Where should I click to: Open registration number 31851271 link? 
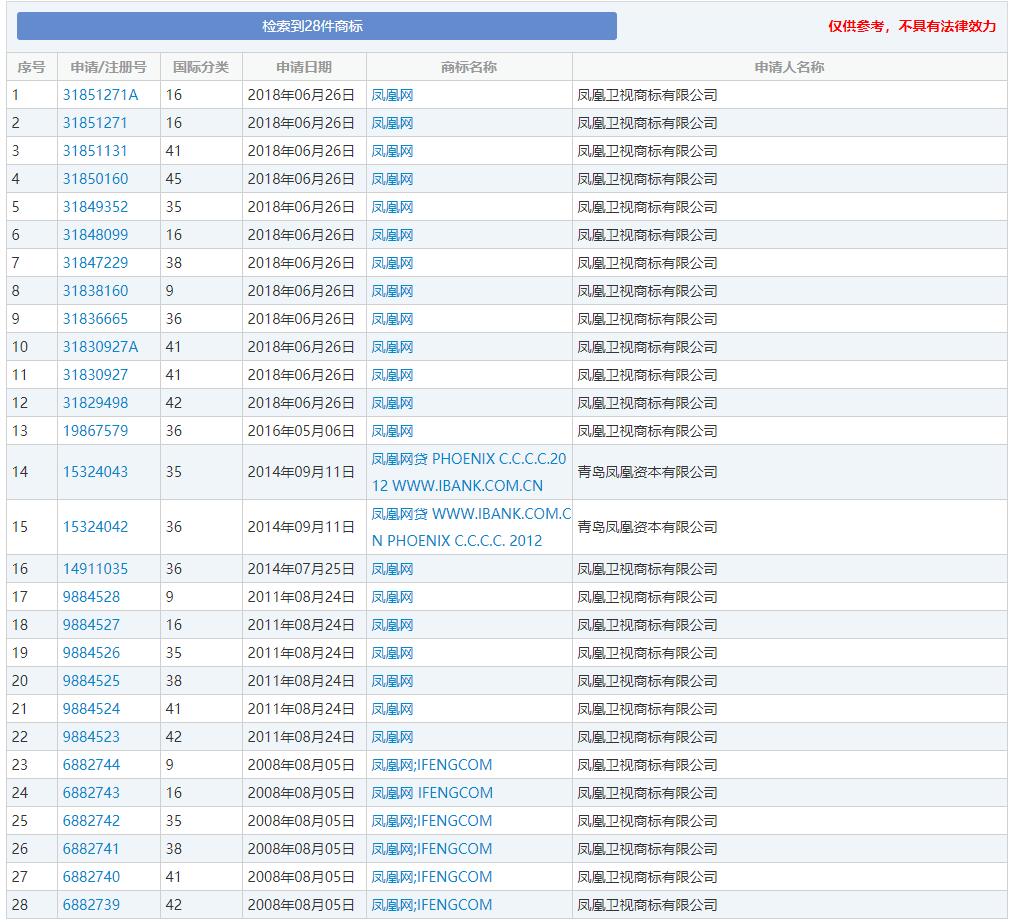[x=95, y=123]
